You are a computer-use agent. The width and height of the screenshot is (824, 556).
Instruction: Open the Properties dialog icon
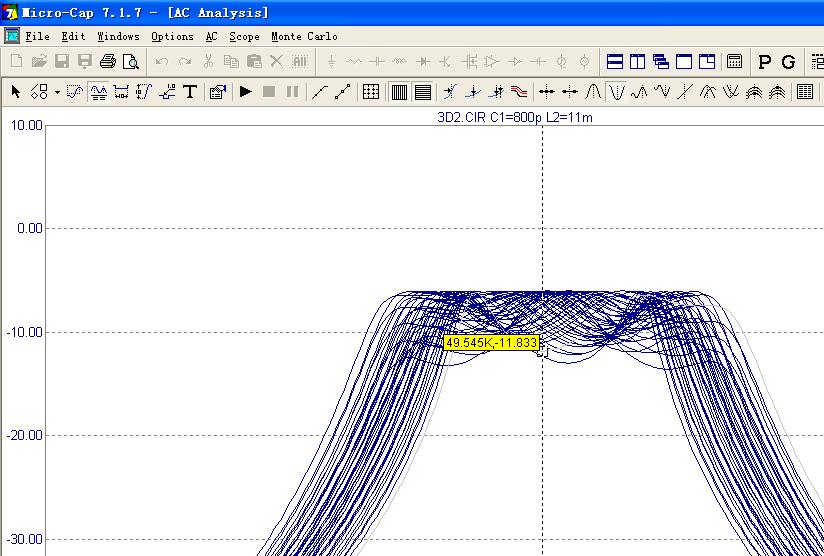[x=218, y=92]
